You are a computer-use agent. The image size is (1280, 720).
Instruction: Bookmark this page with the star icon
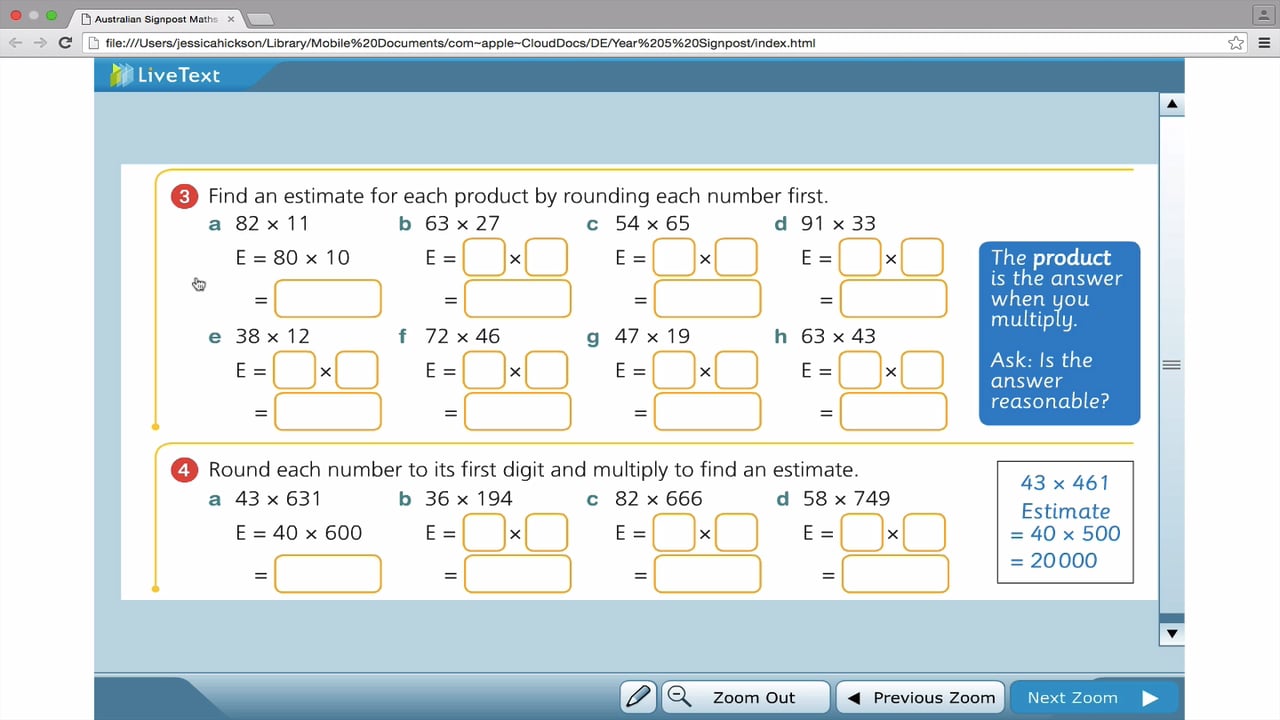[1236, 42]
